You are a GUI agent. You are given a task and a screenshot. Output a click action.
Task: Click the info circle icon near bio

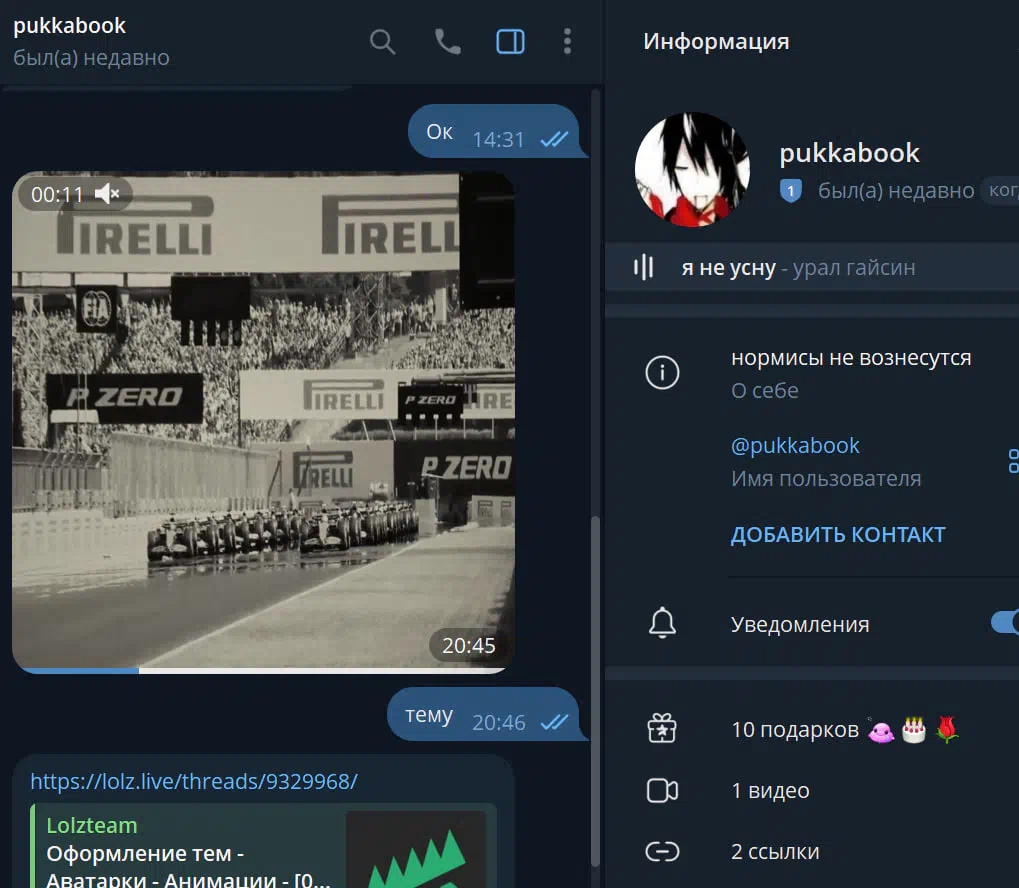point(662,373)
